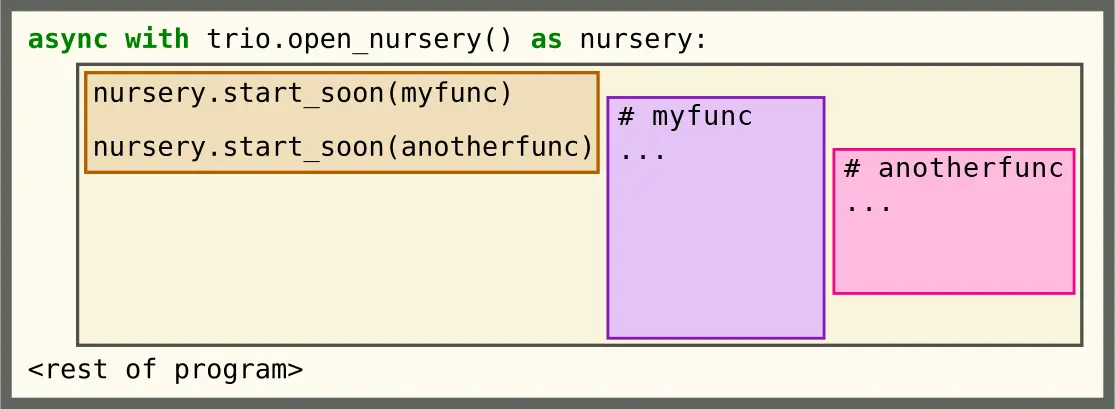Click the empty beige nursery area below the orange box
Viewport: 1115px width, 409px height.
pos(341,260)
